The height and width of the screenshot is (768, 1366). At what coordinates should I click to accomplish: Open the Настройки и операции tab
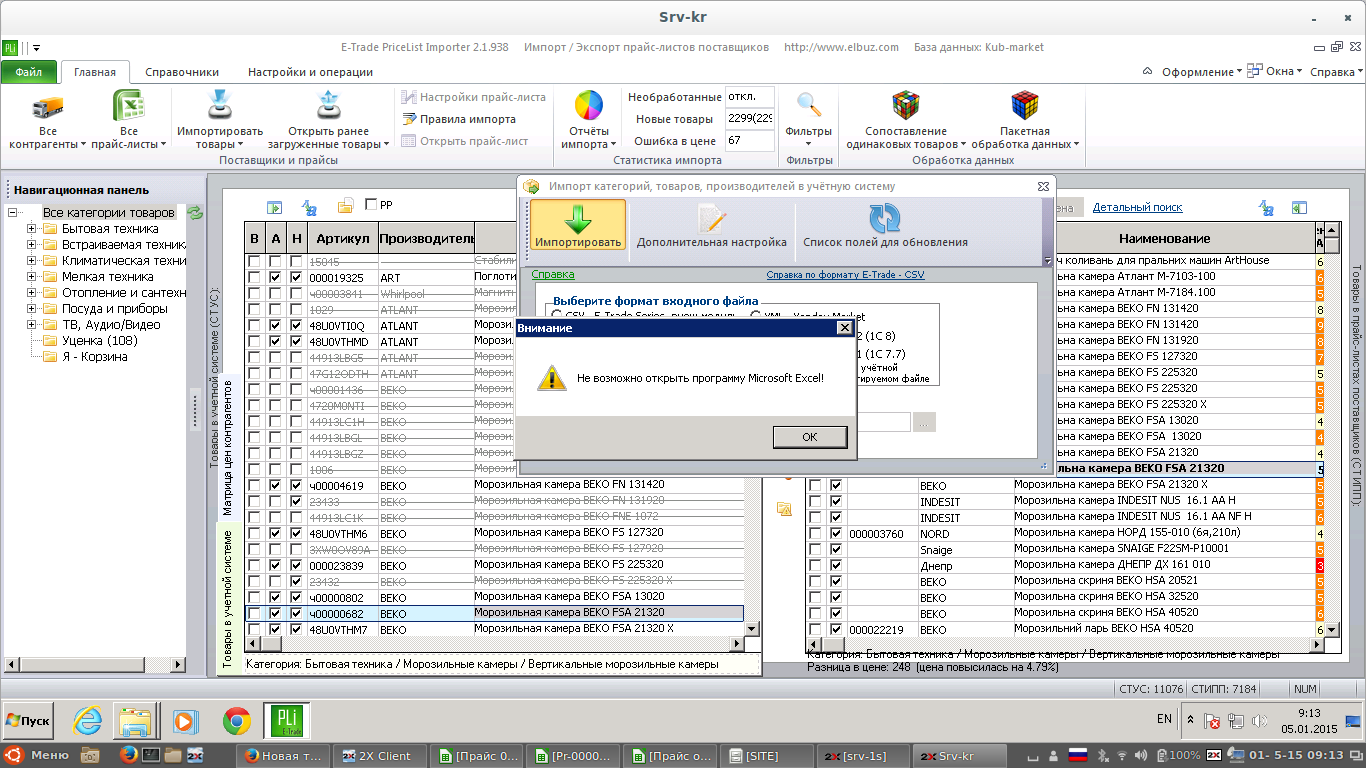(x=310, y=72)
